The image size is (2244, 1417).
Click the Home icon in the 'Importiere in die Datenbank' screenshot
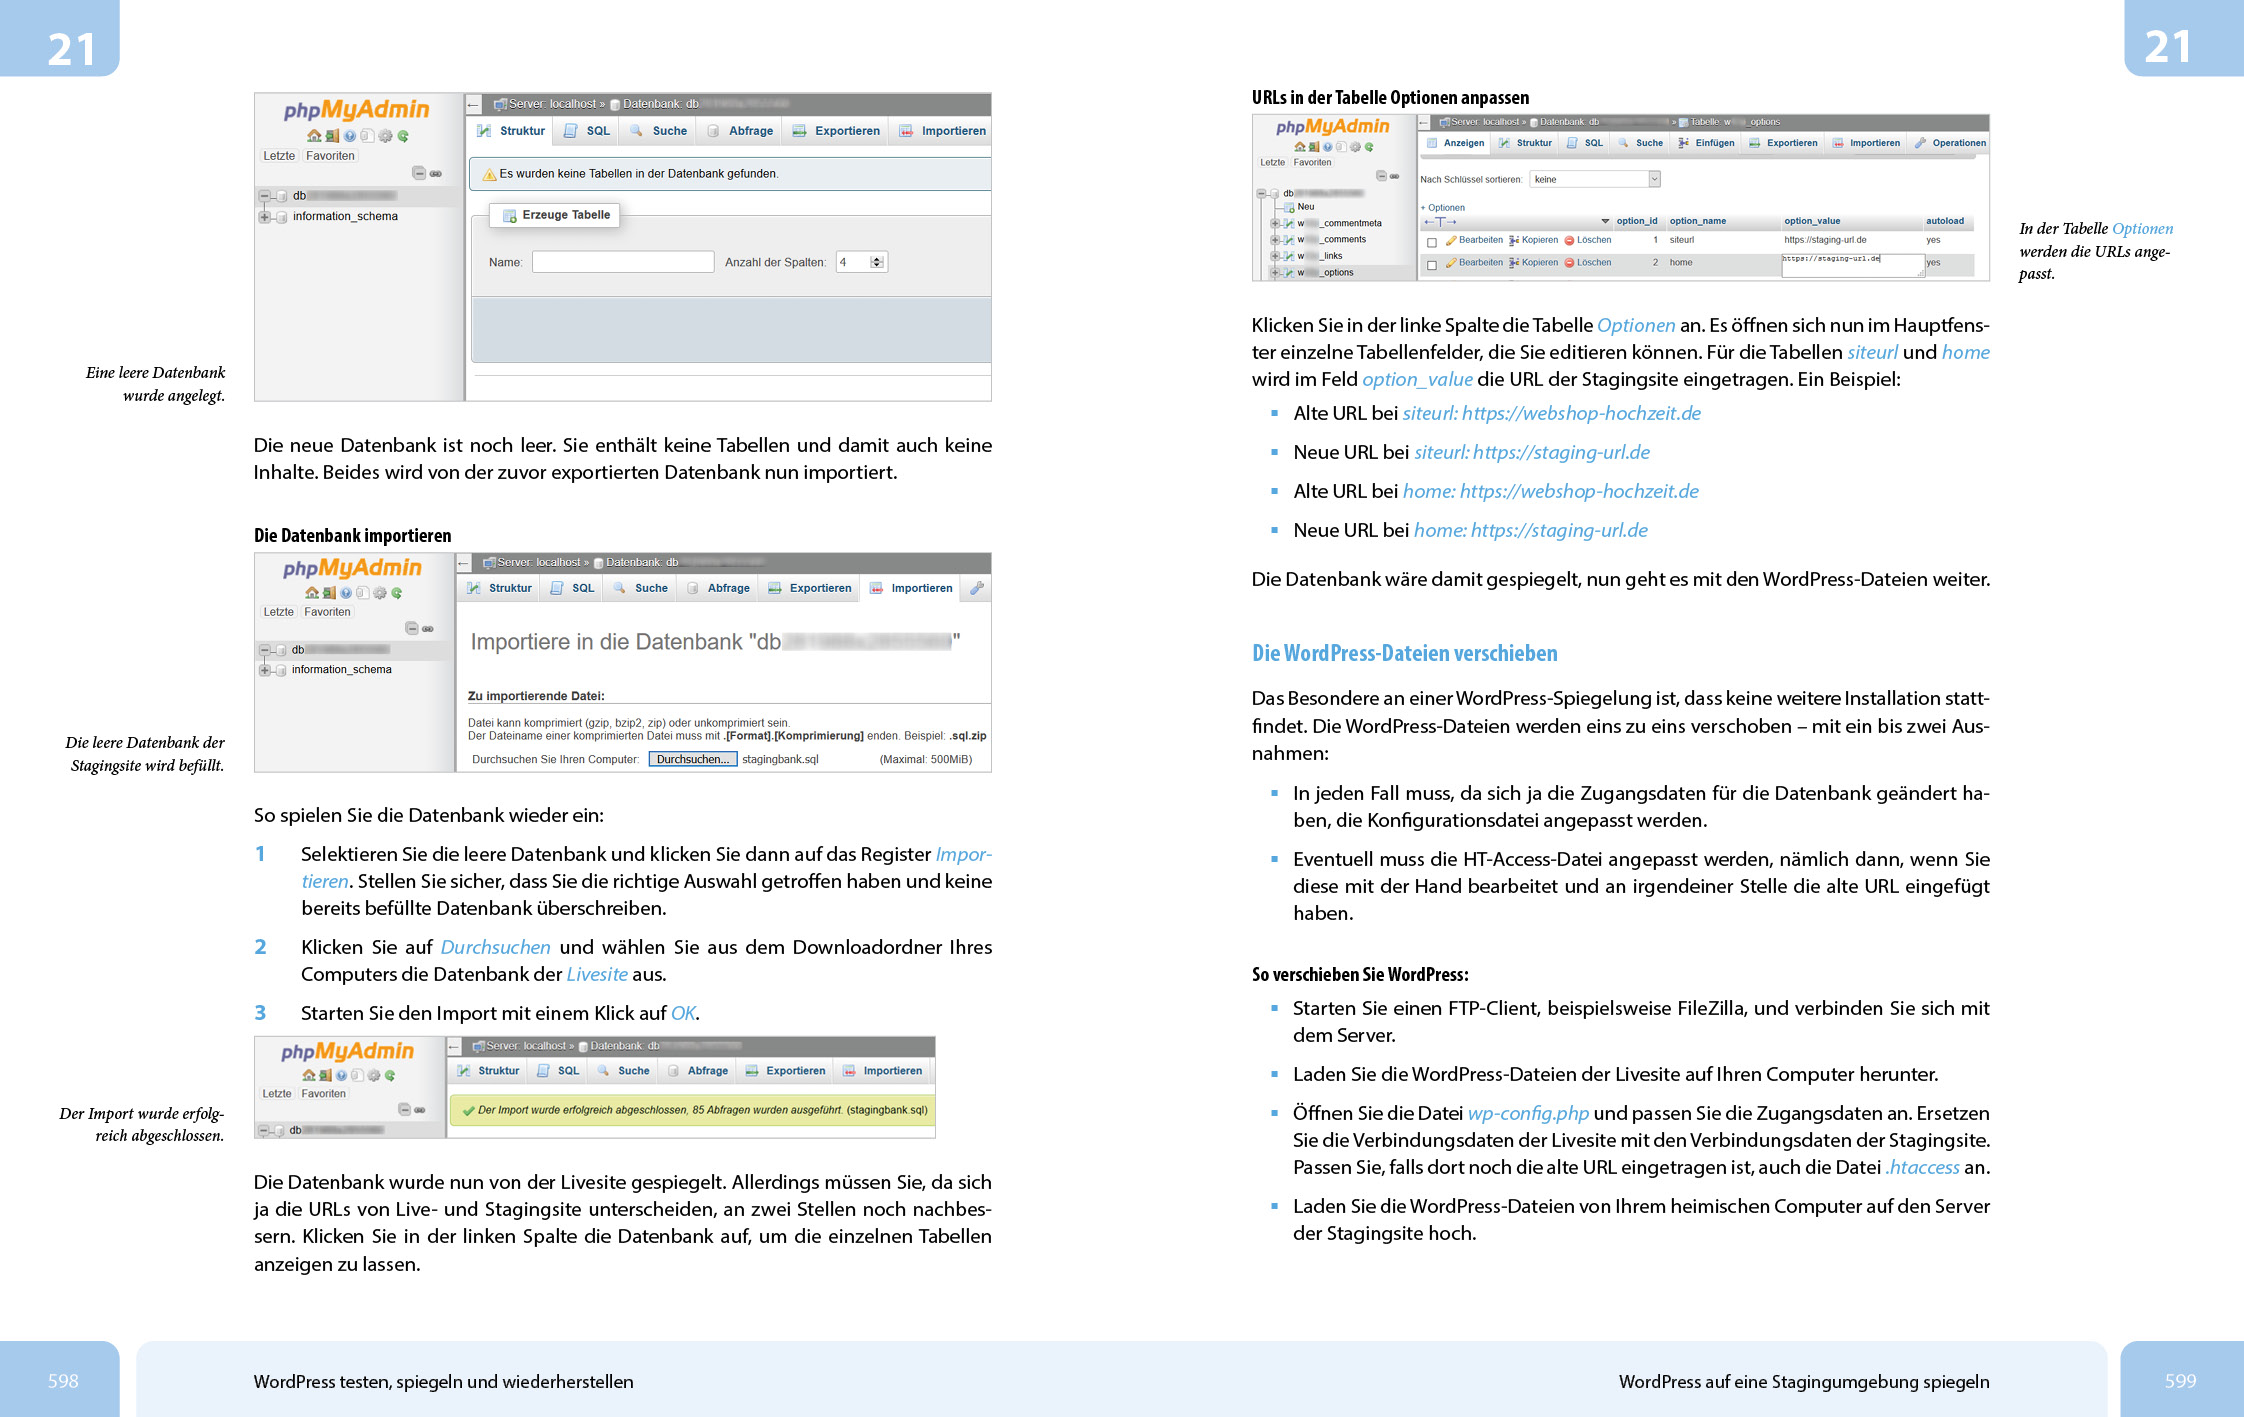[312, 593]
